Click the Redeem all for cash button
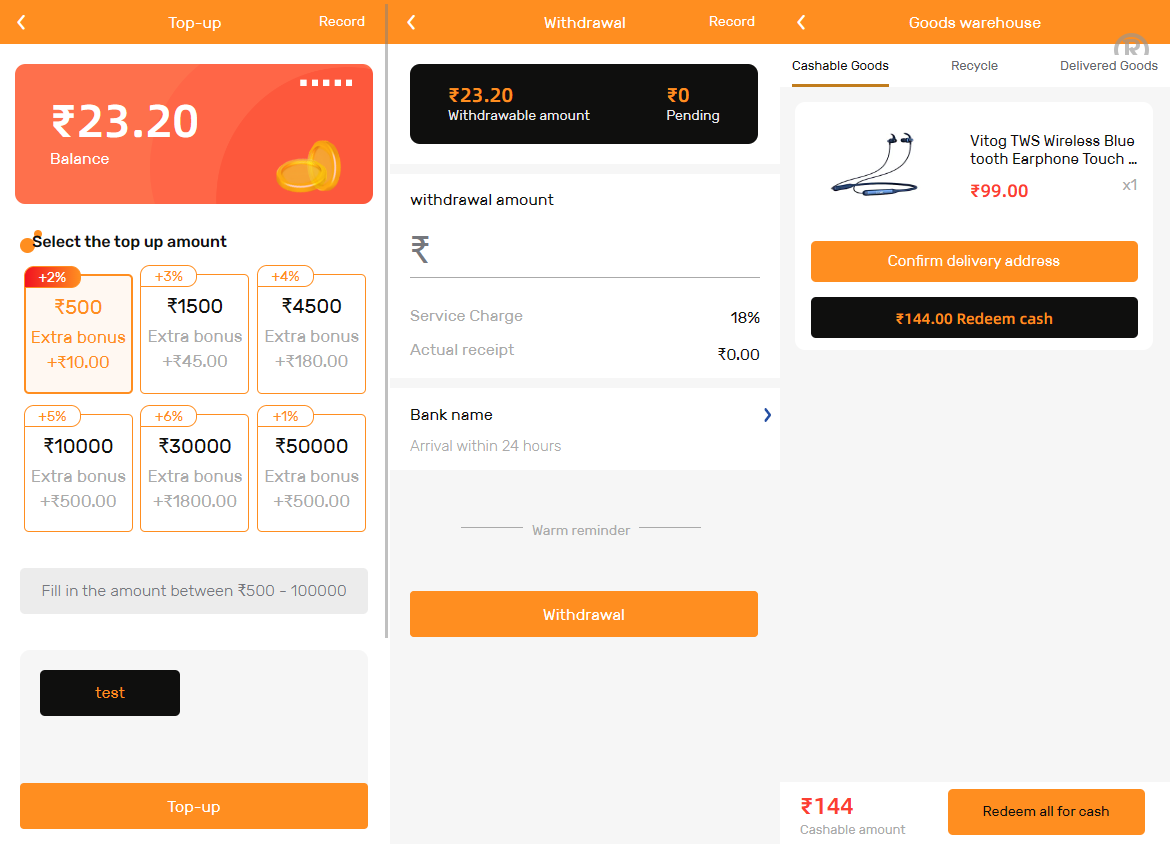 (1046, 811)
